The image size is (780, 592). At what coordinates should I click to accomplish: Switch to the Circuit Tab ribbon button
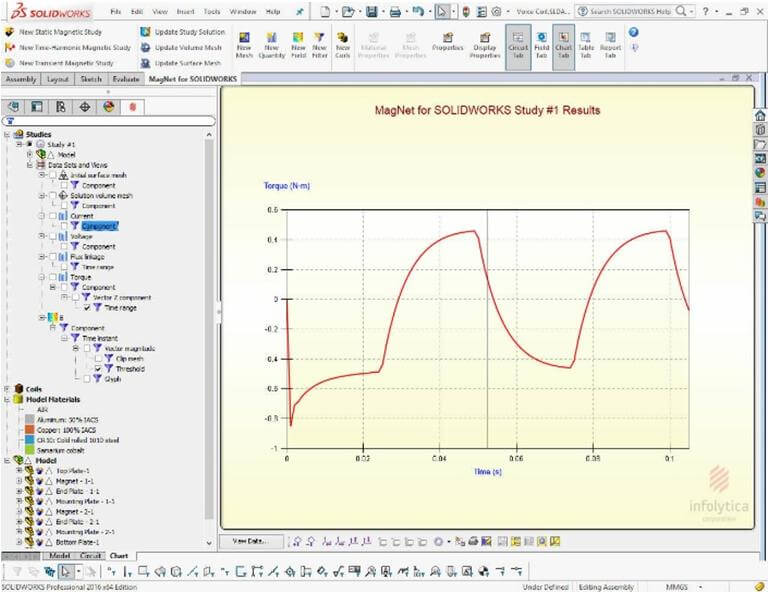coord(518,46)
